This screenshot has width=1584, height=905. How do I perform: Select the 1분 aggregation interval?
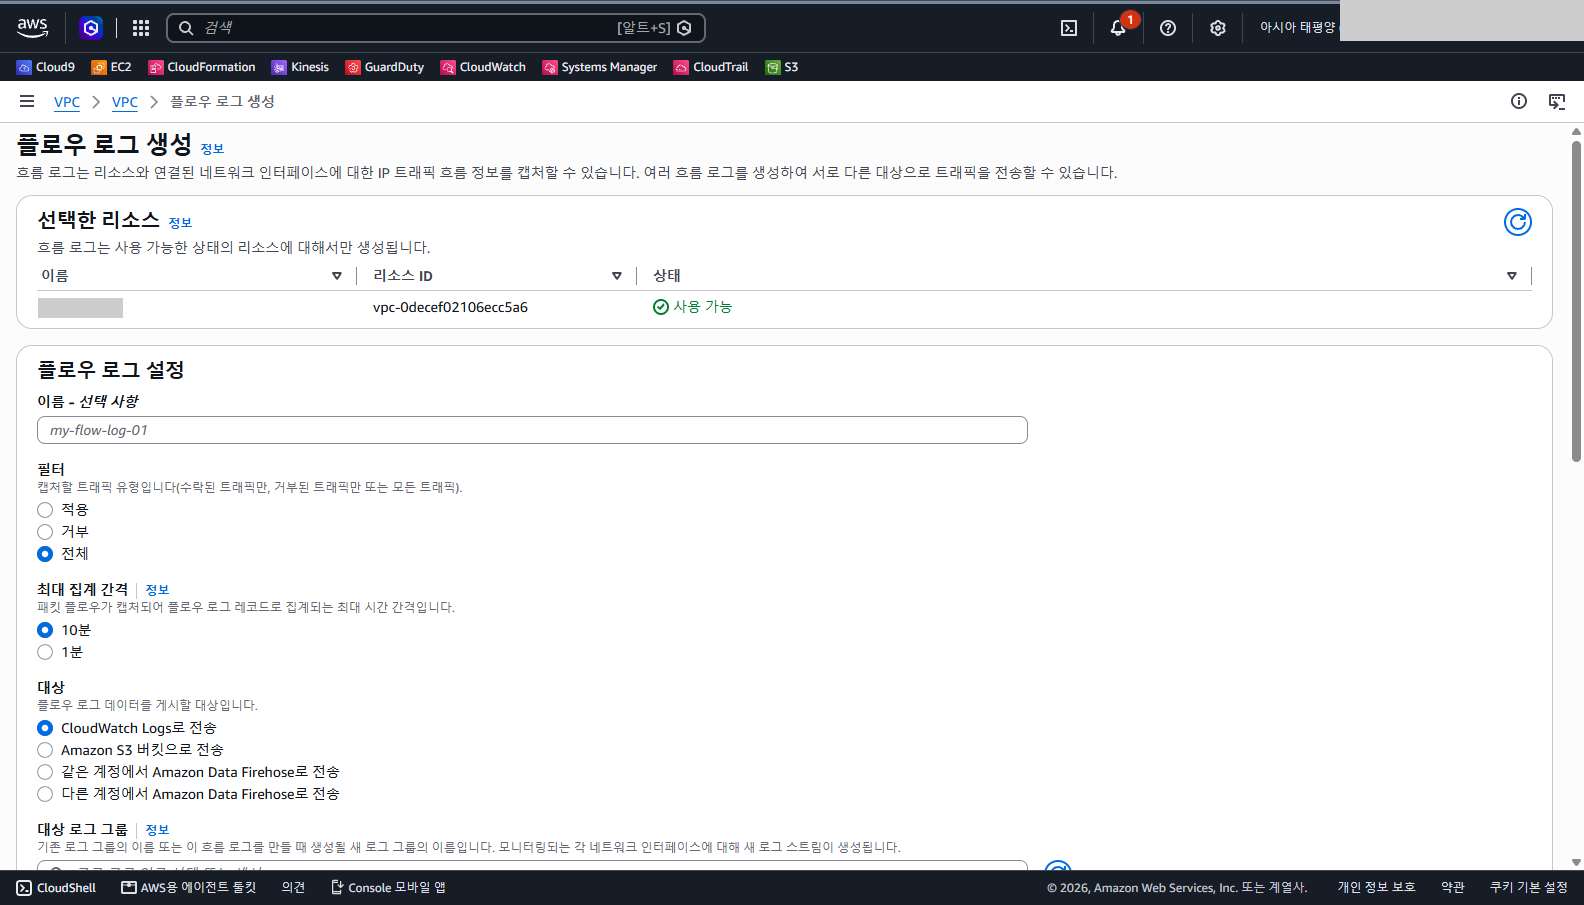point(45,652)
